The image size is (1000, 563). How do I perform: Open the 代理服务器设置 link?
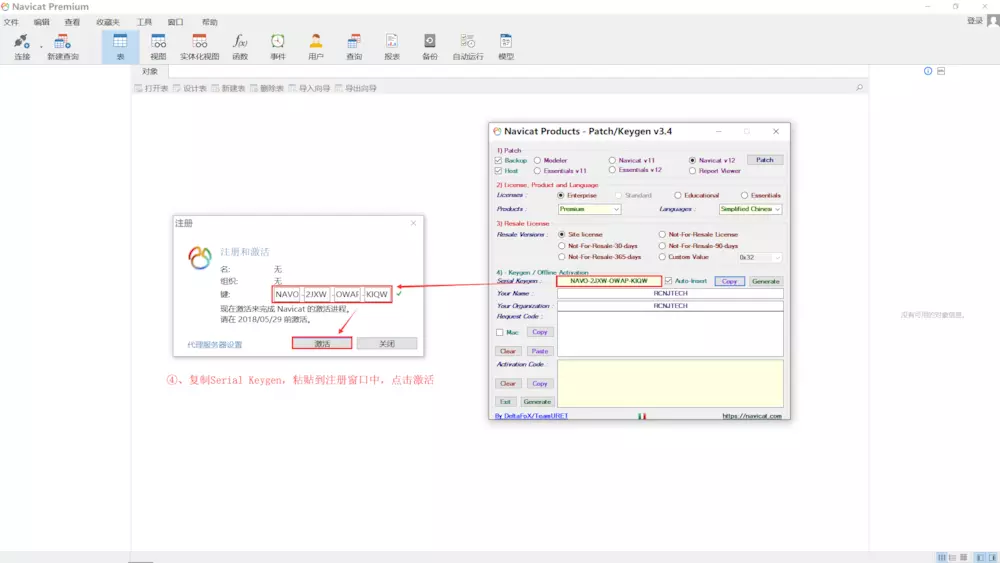click(214, 345)
